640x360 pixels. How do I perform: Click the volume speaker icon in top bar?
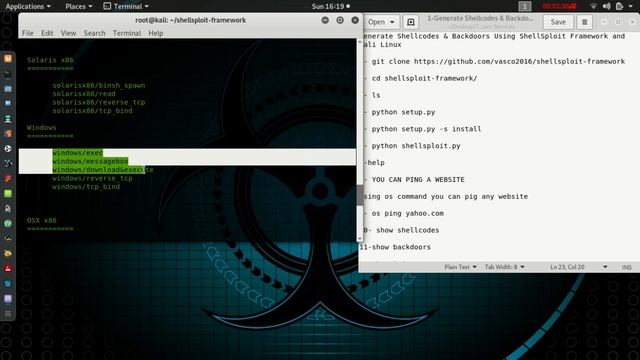pos(607,6)
